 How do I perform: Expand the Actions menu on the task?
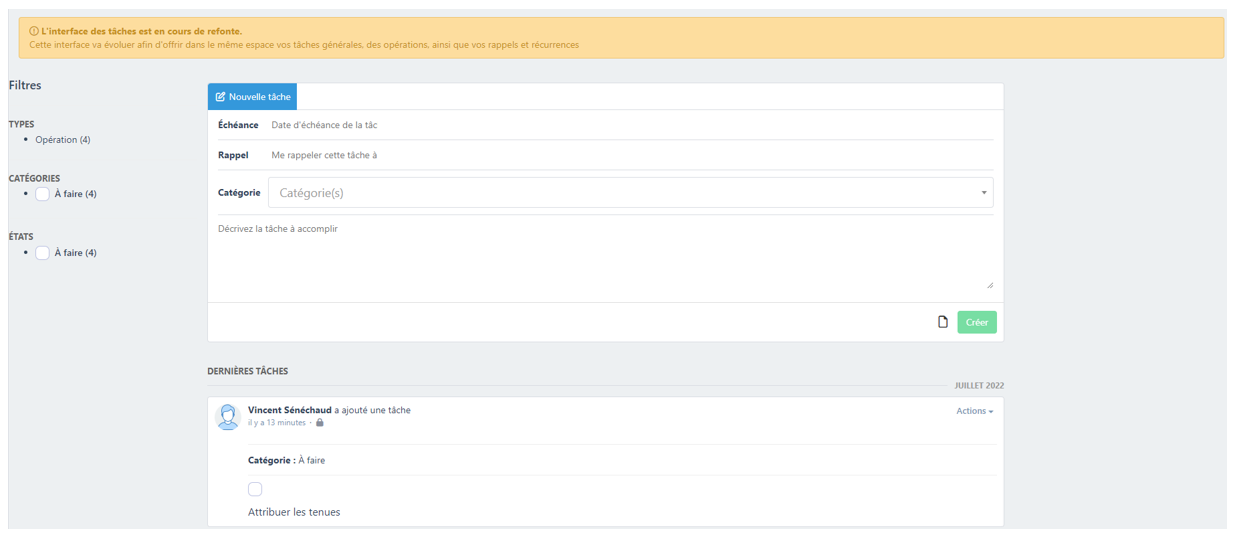click(x=974, y=411)
